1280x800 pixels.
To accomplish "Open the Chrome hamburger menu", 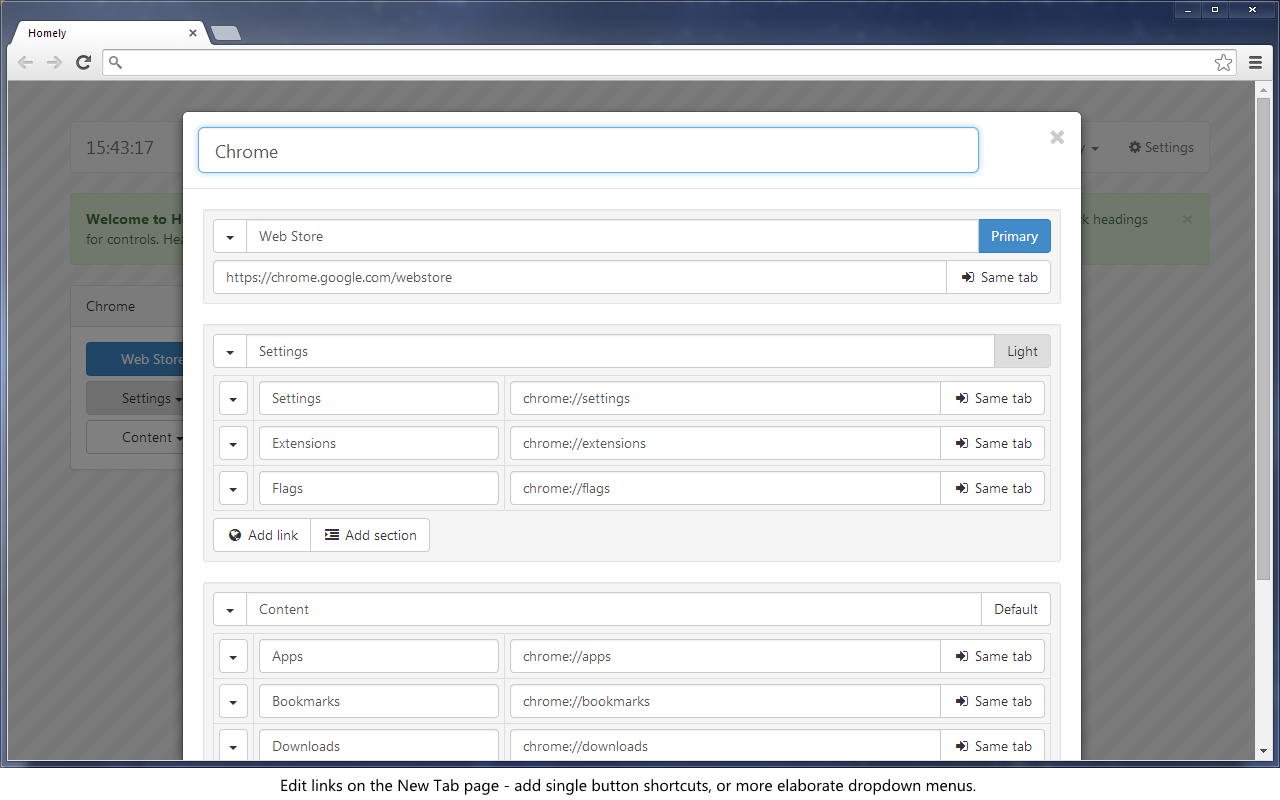I will point(1256,63).
